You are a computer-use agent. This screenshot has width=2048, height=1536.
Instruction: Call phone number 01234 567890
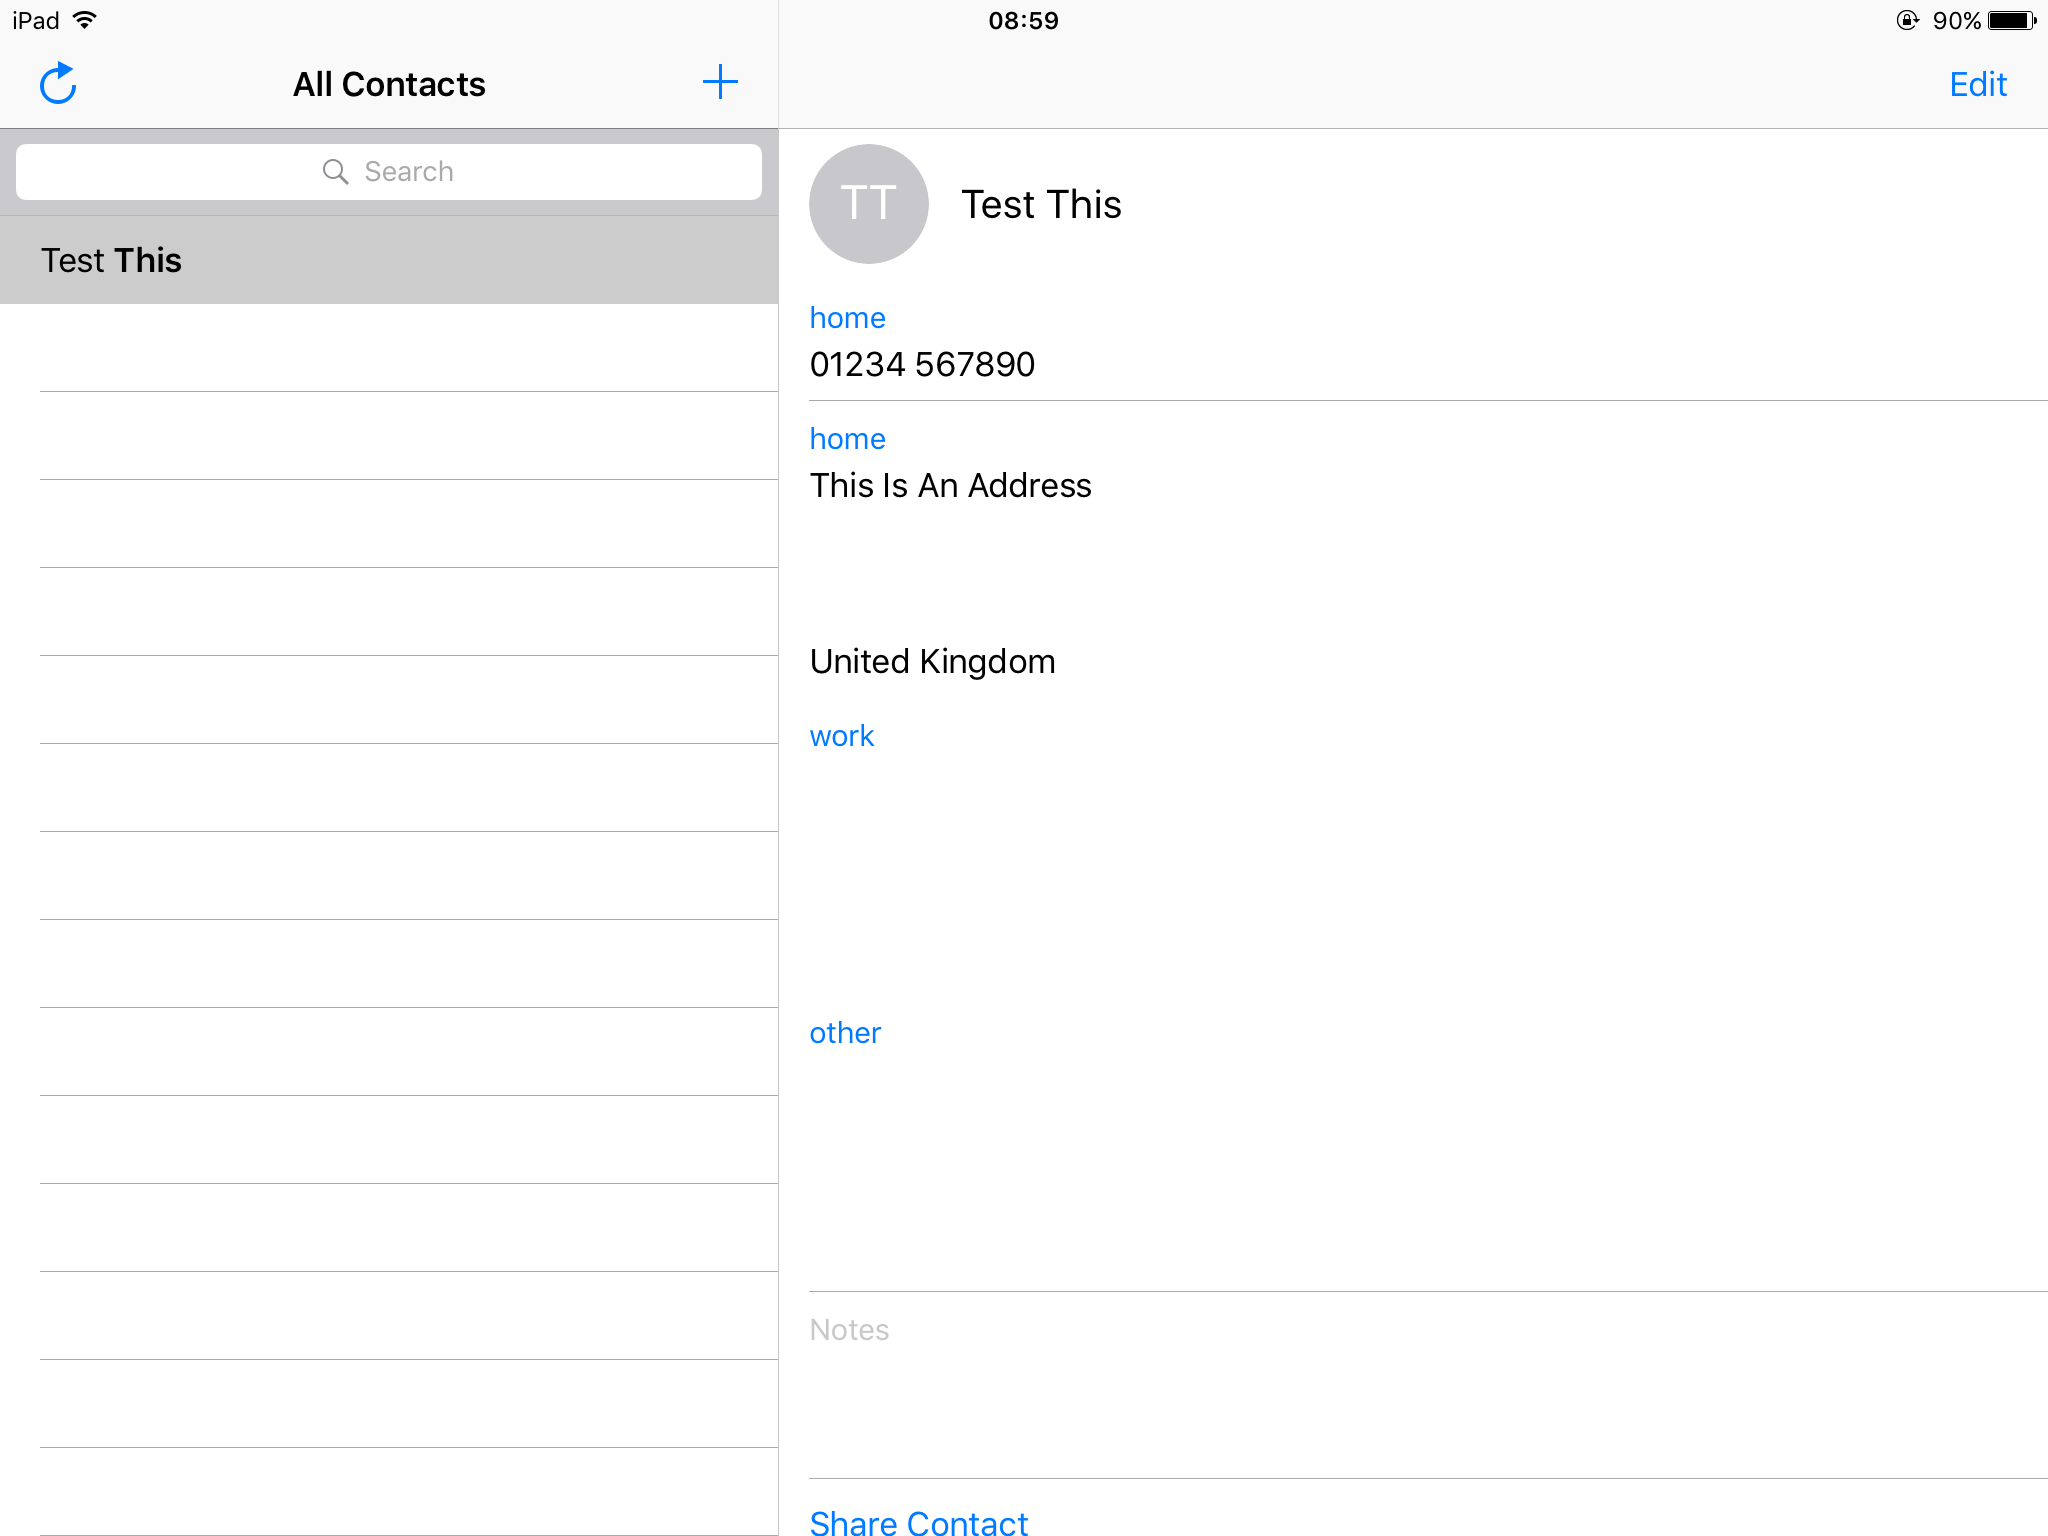tap(922, 365)
